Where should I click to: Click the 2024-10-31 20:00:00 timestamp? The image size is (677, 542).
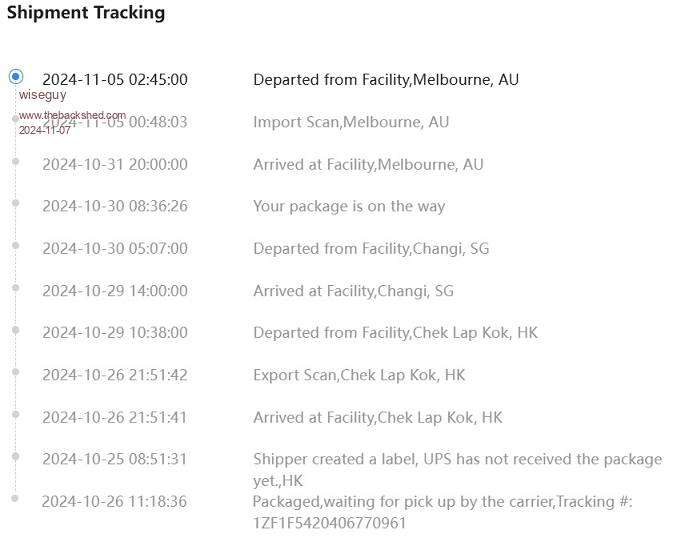tap(115, 164)
